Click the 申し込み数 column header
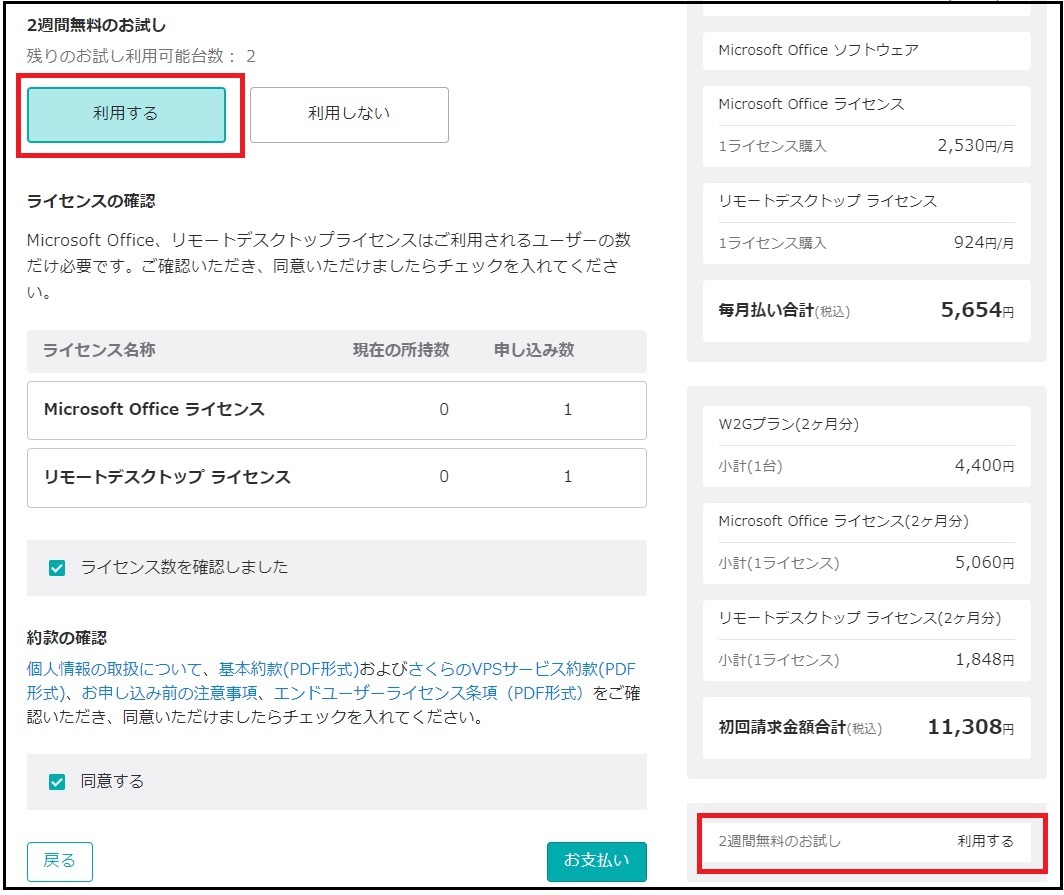 pos(534,350)
